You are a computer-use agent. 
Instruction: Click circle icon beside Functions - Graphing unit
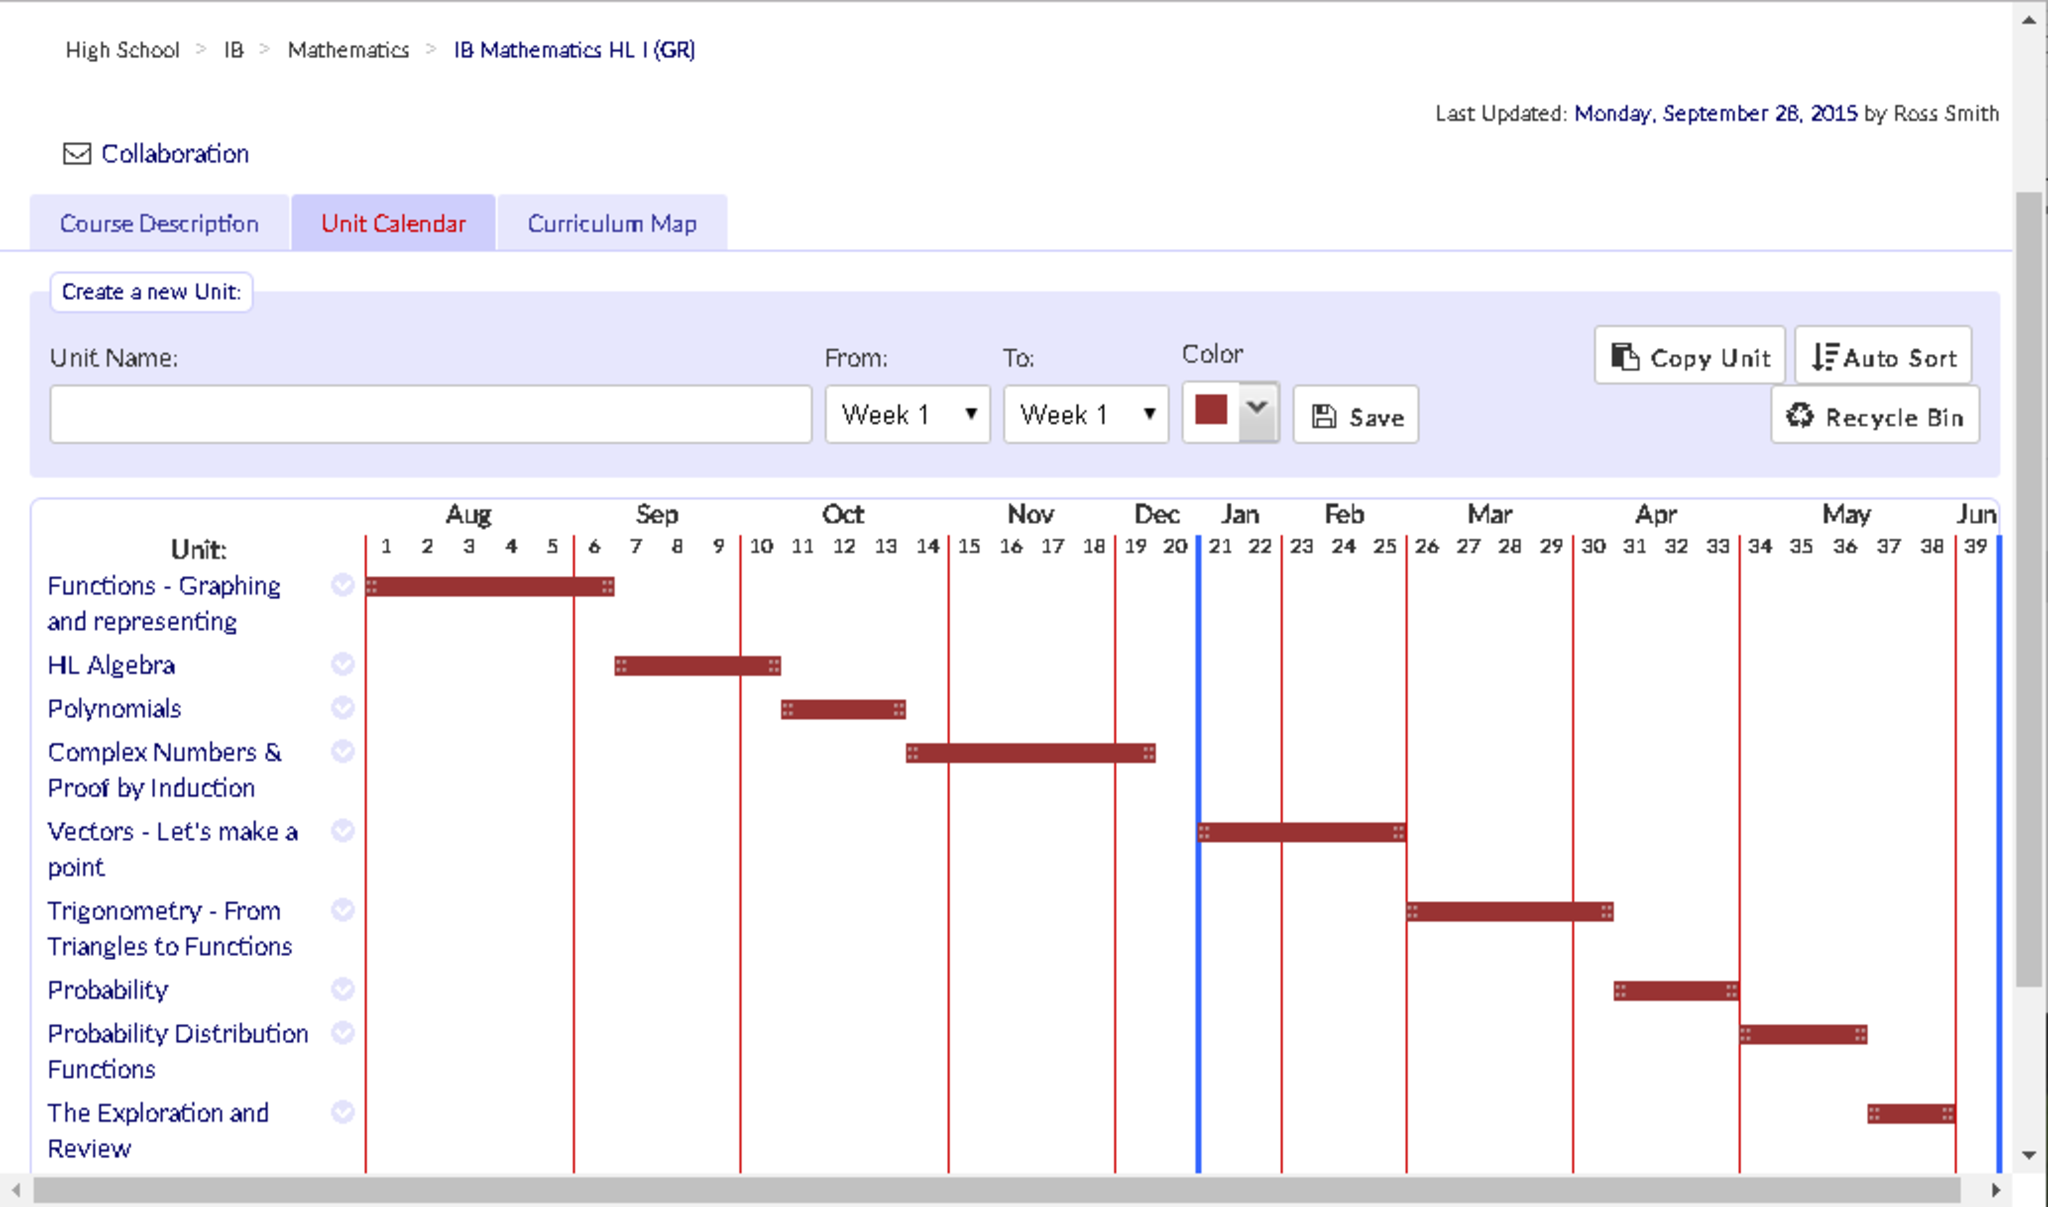coord(343,585)
